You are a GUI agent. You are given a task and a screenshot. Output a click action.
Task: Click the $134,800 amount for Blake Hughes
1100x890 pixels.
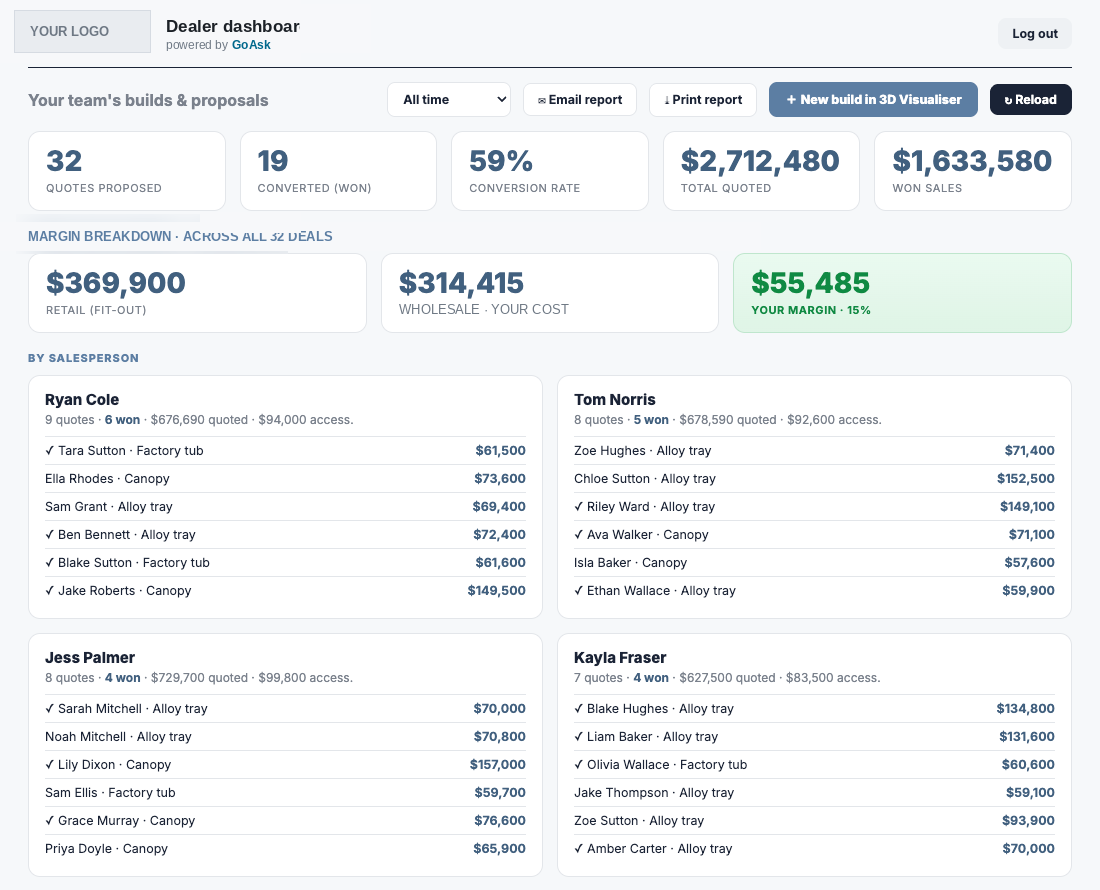(1026, 709)
